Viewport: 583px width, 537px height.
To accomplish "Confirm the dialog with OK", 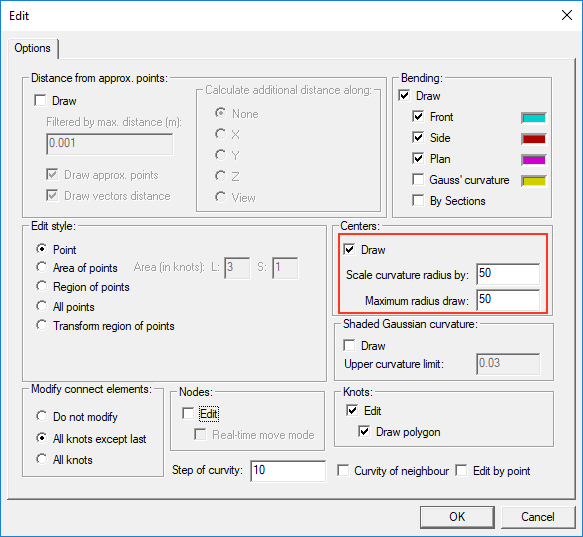I will point(457,517).
